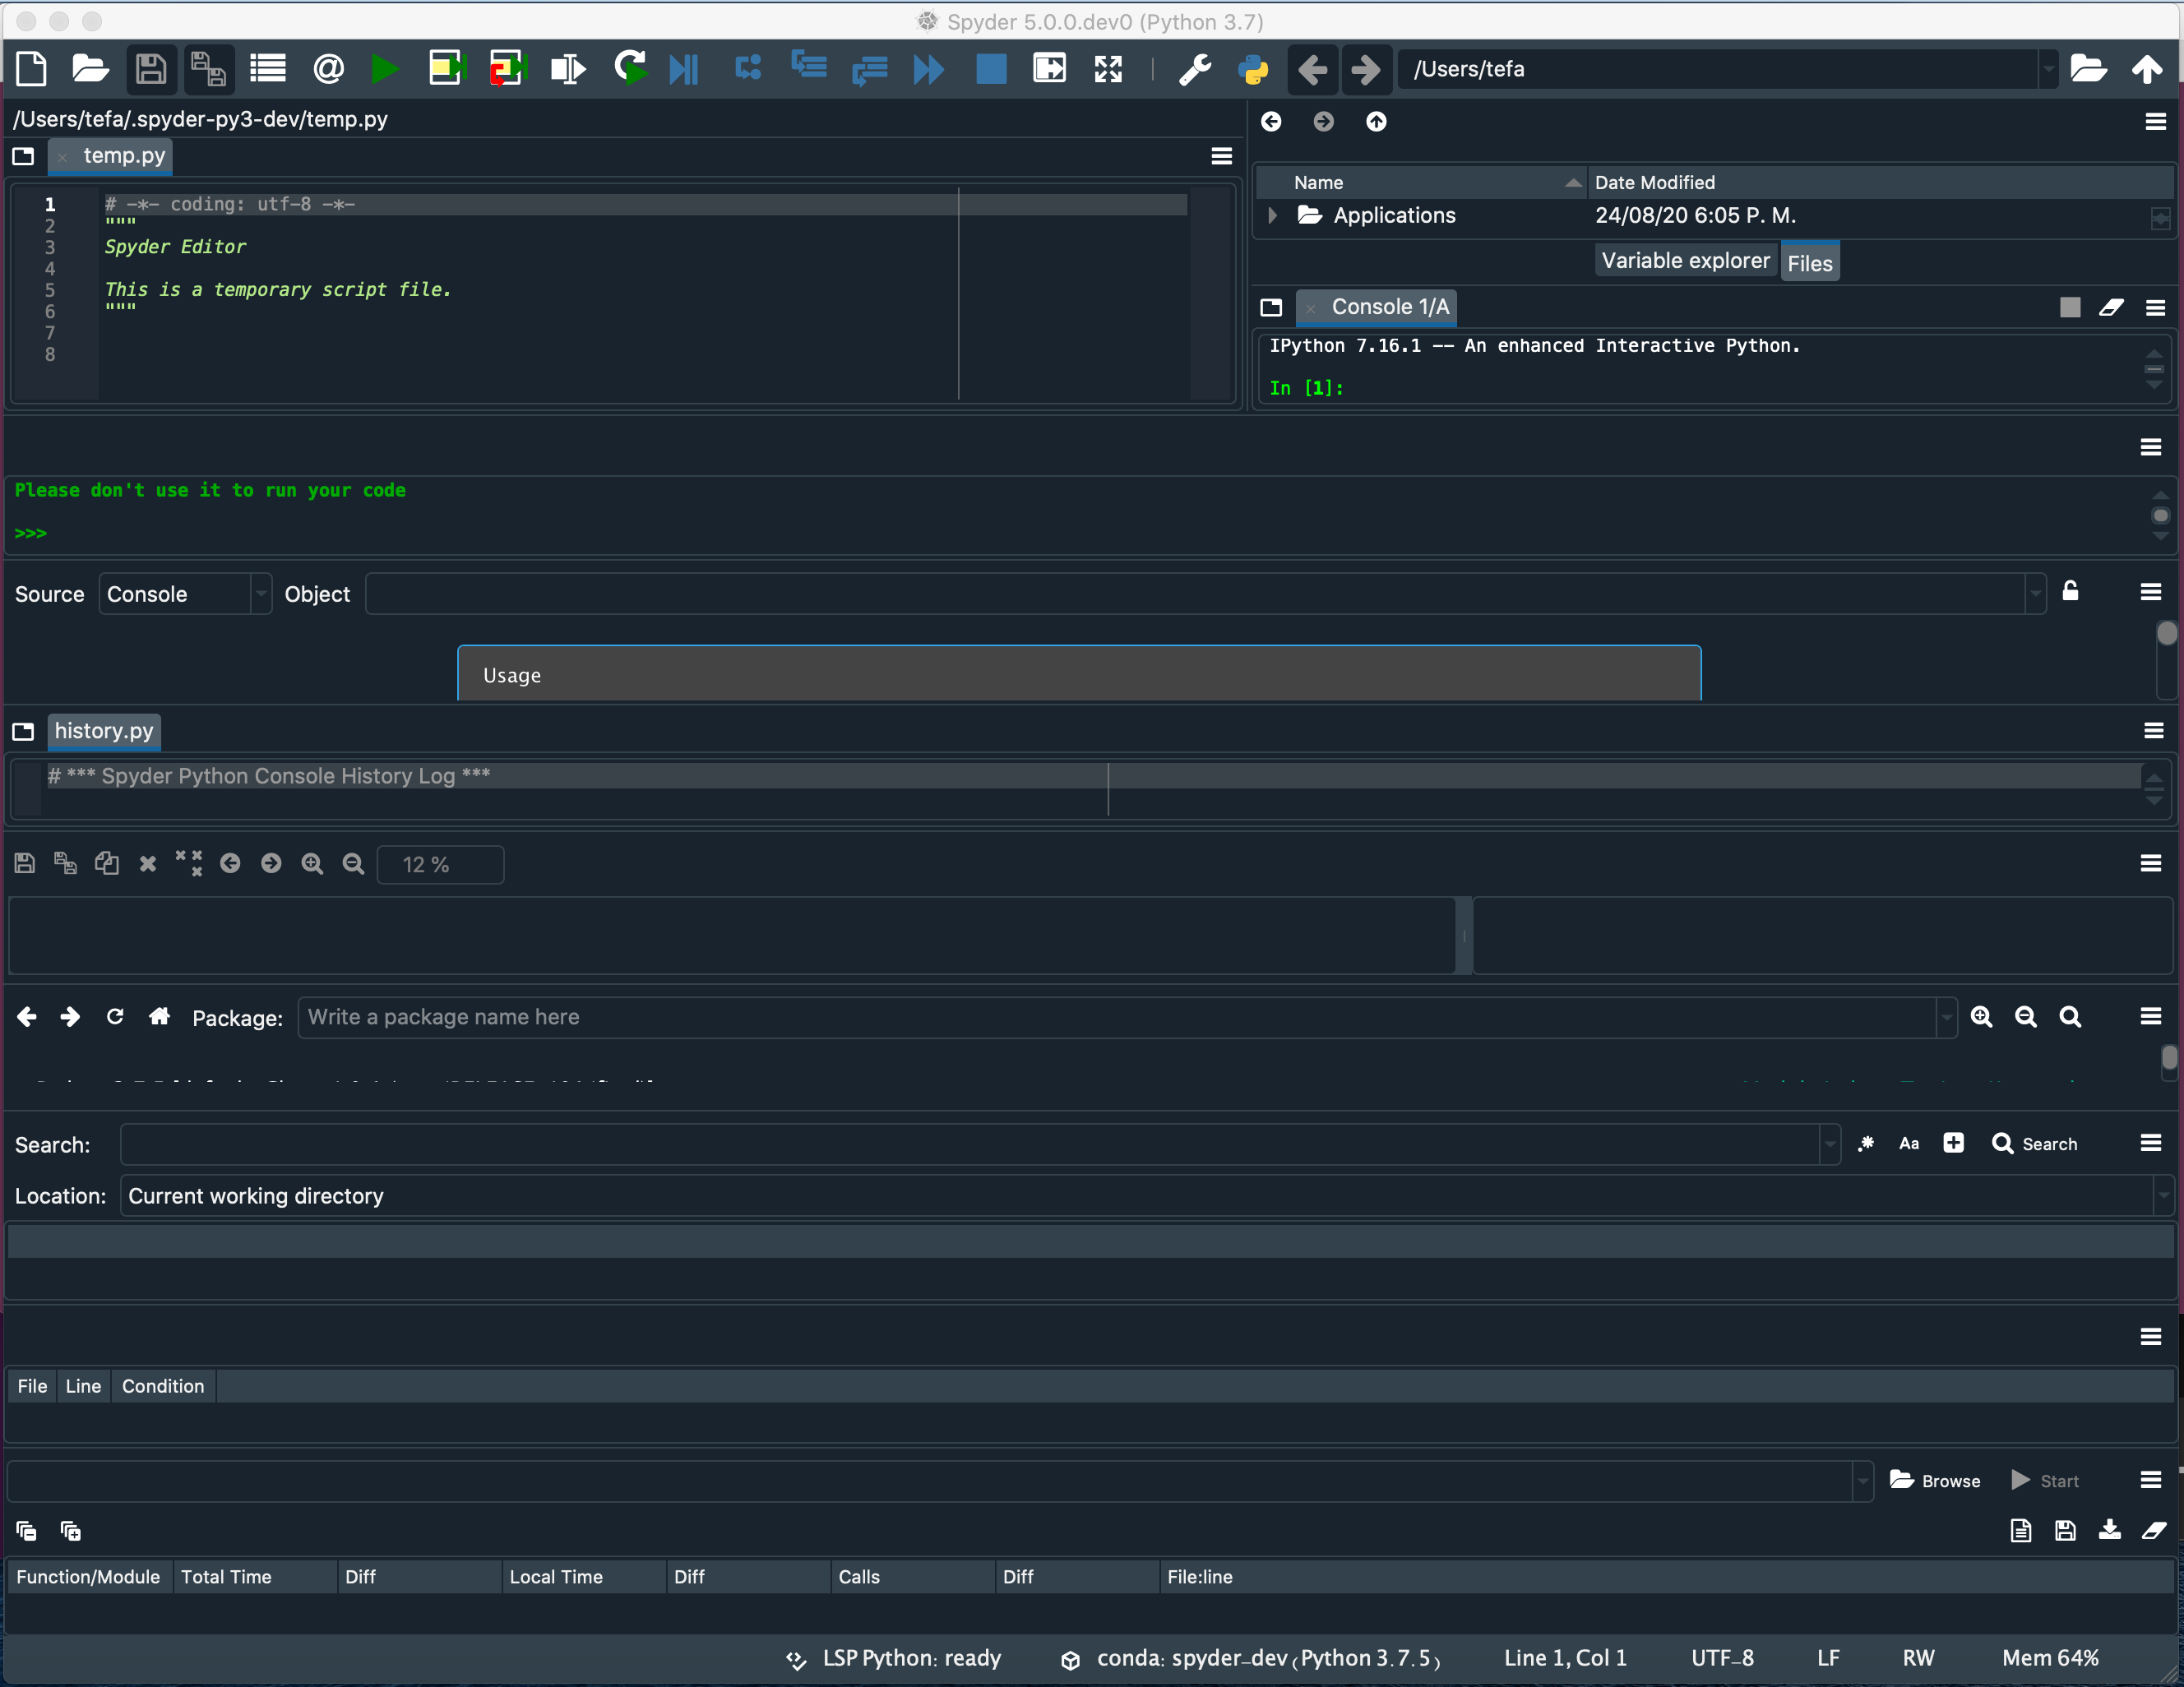Click Browse in the Profiler pane
Image resolution: width=2184 pixels, height=1687 pixels.
1934,1480
